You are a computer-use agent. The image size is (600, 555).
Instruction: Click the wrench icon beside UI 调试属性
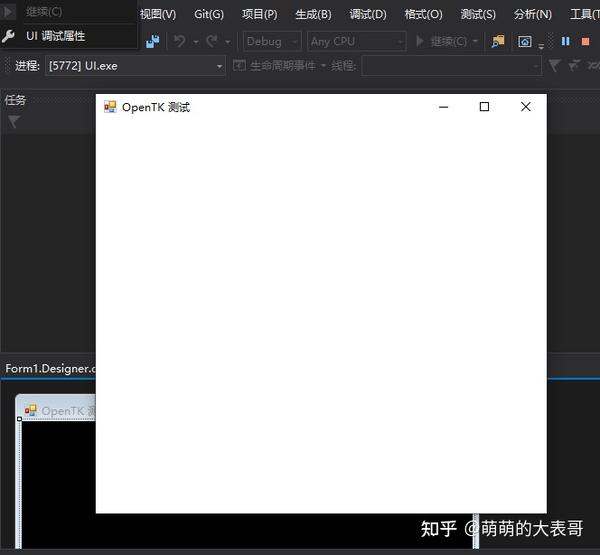8,36
